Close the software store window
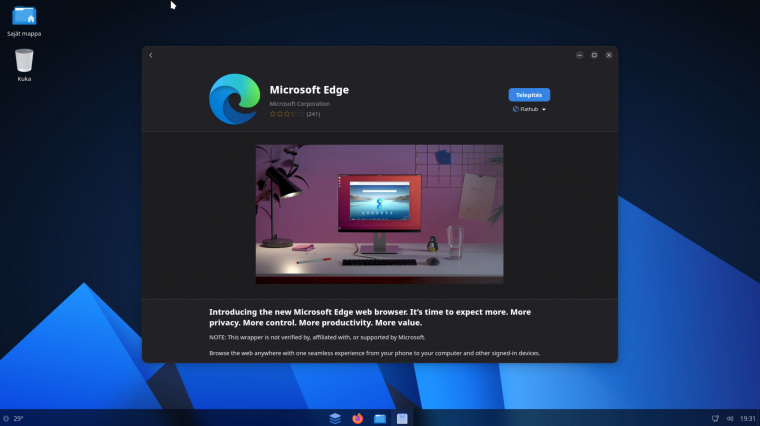The width and height of the screenshot is (760, 426). [x=609, y=55]
